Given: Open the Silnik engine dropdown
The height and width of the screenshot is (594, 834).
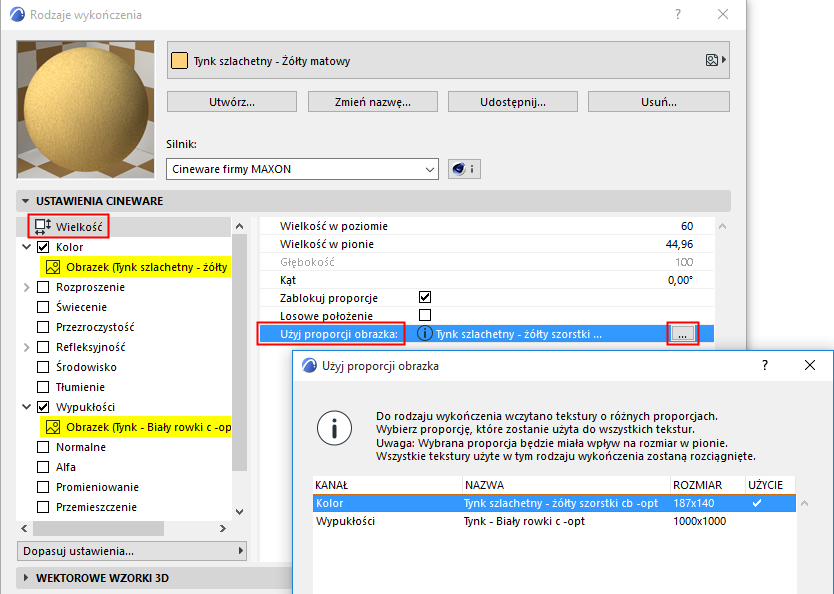Looking at the screenshot, I should (x=302, y=169).
